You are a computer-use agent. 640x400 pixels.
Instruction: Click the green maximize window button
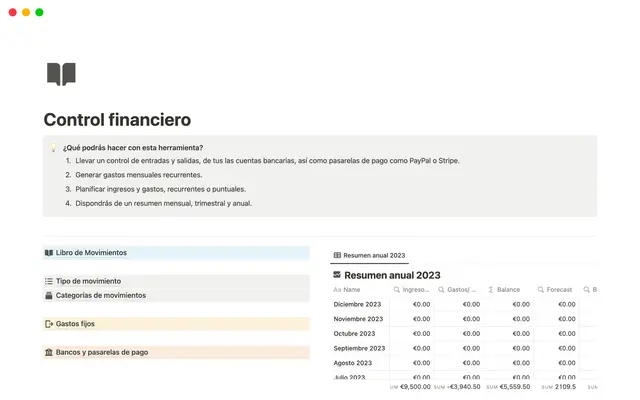(40, 12)
